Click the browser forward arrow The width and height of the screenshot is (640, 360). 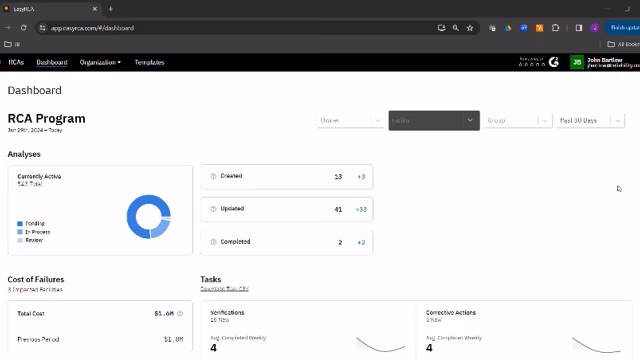[x=8, y=28]
